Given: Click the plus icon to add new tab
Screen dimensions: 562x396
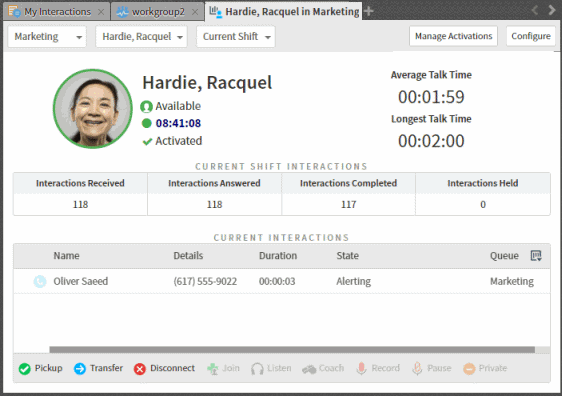Looking at the screenshot, I should (368, 11).
